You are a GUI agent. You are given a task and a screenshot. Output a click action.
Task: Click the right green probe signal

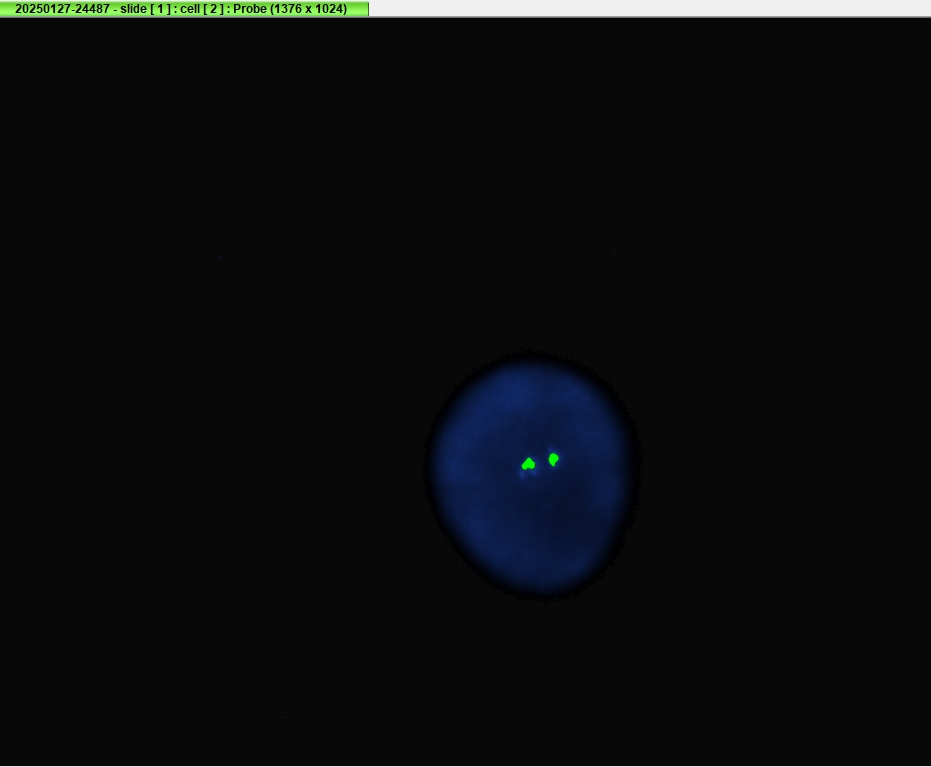click(x=553, y=459)
